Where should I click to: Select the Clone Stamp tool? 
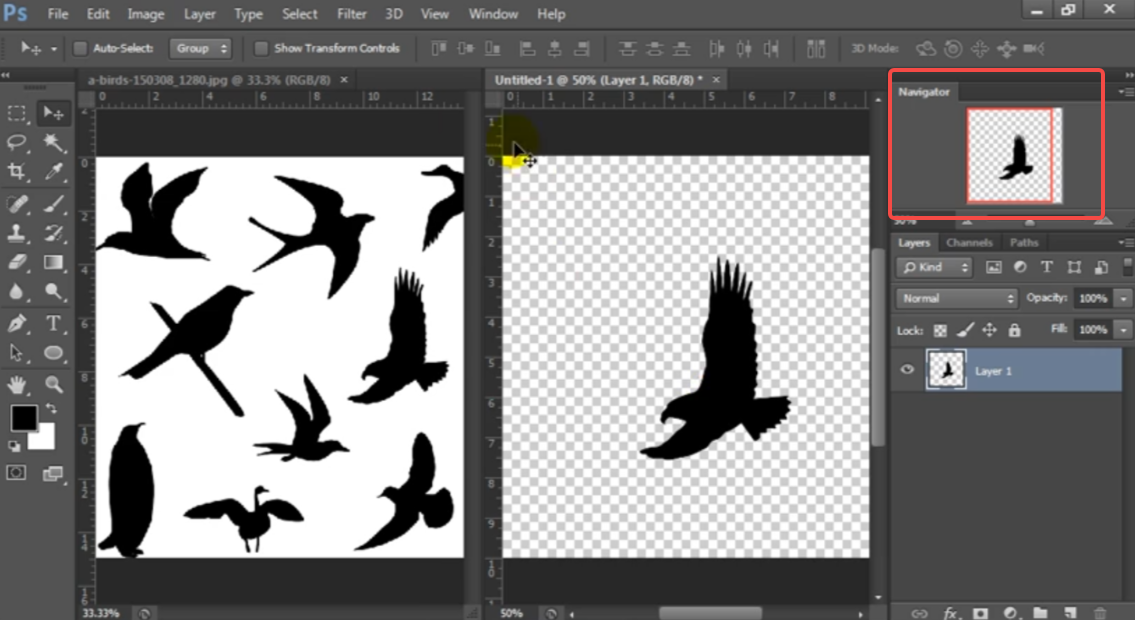[x=17, y=234]
